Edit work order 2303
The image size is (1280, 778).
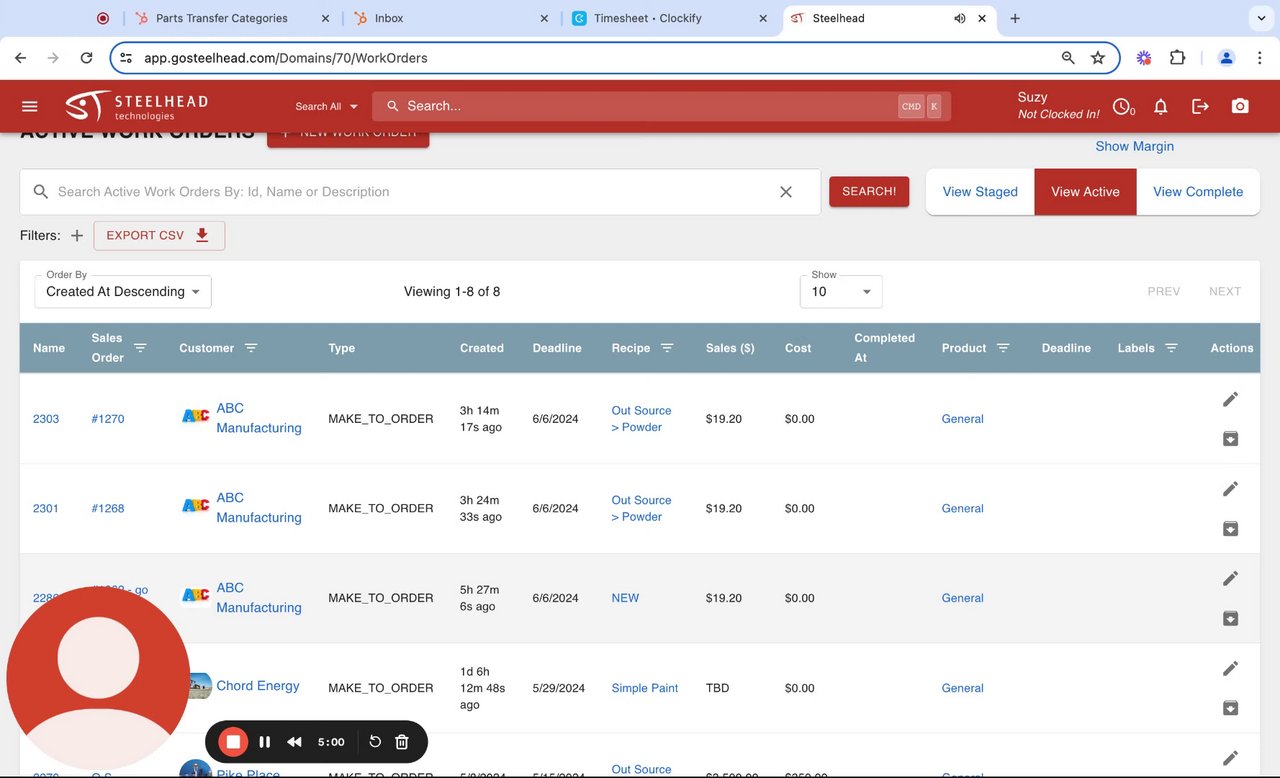[x=1231, y=399]
